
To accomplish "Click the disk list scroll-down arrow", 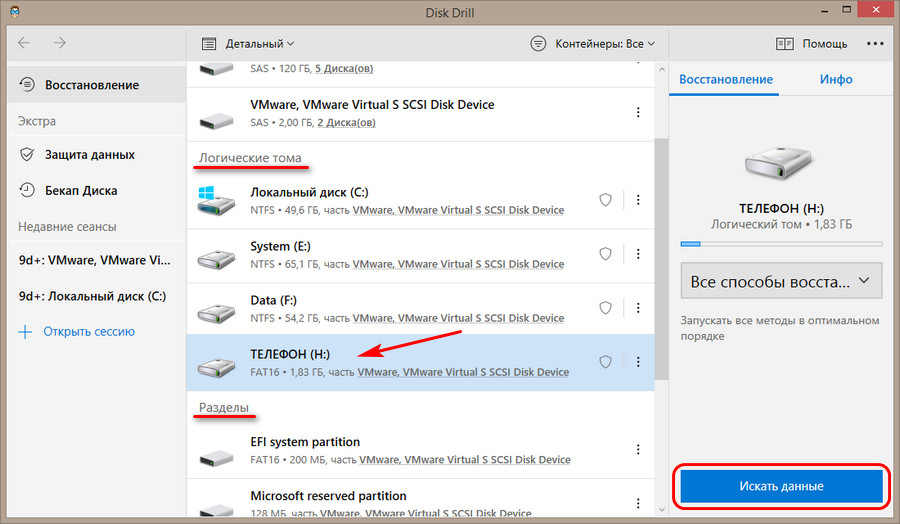I will tap(662, 509).
